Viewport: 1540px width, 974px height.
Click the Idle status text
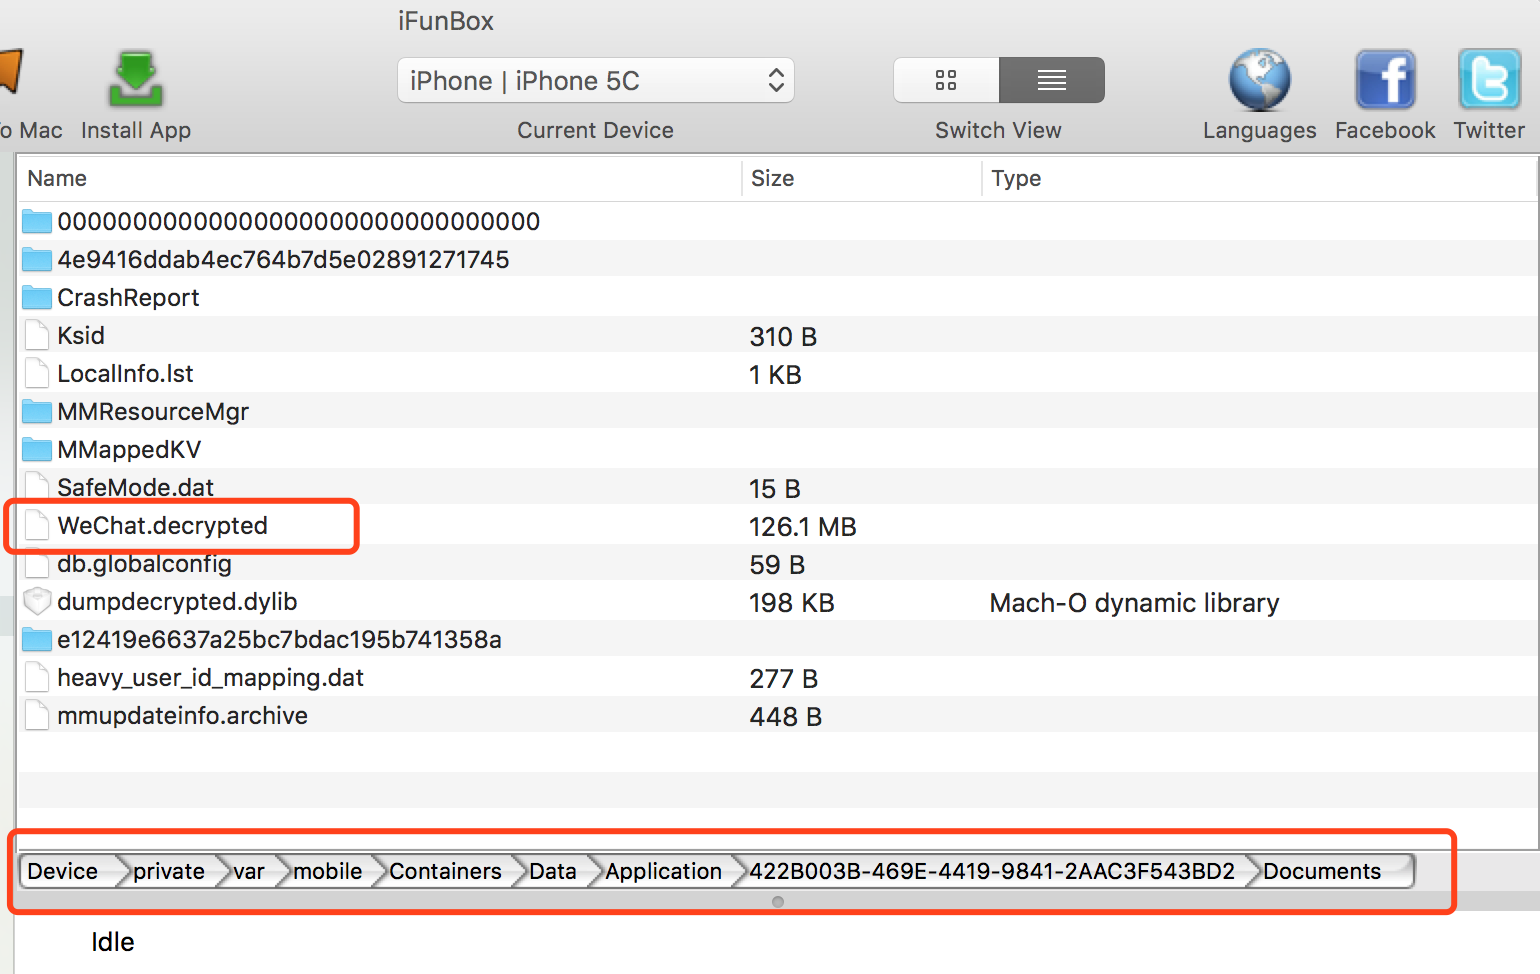pos(113,942)
